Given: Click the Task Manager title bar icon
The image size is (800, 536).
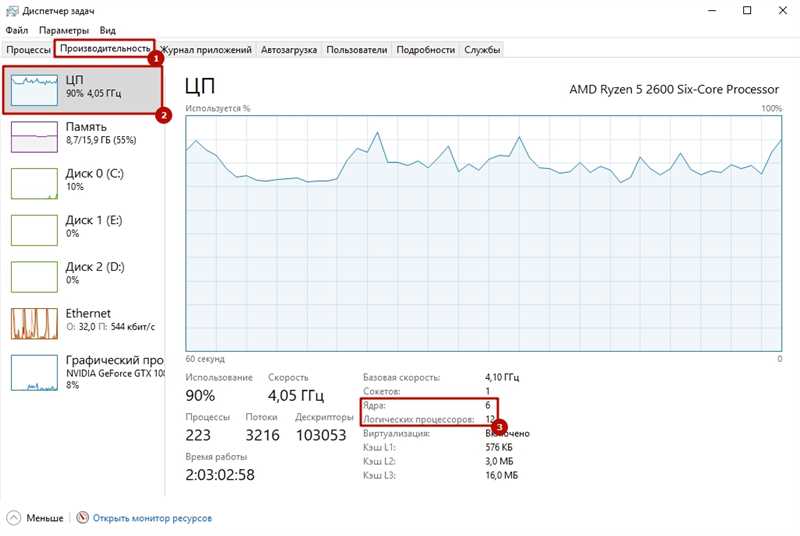Looking at the screenshot, I should (12, 11).
